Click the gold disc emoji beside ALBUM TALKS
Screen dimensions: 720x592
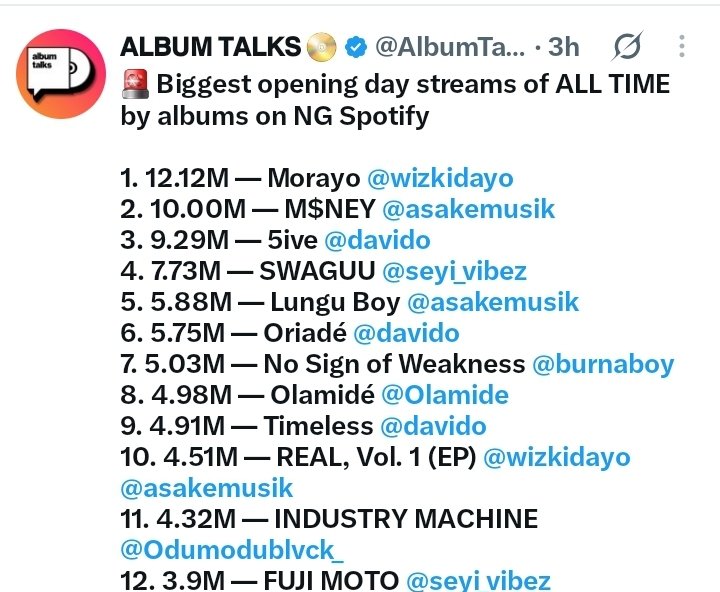coord(321,47)
